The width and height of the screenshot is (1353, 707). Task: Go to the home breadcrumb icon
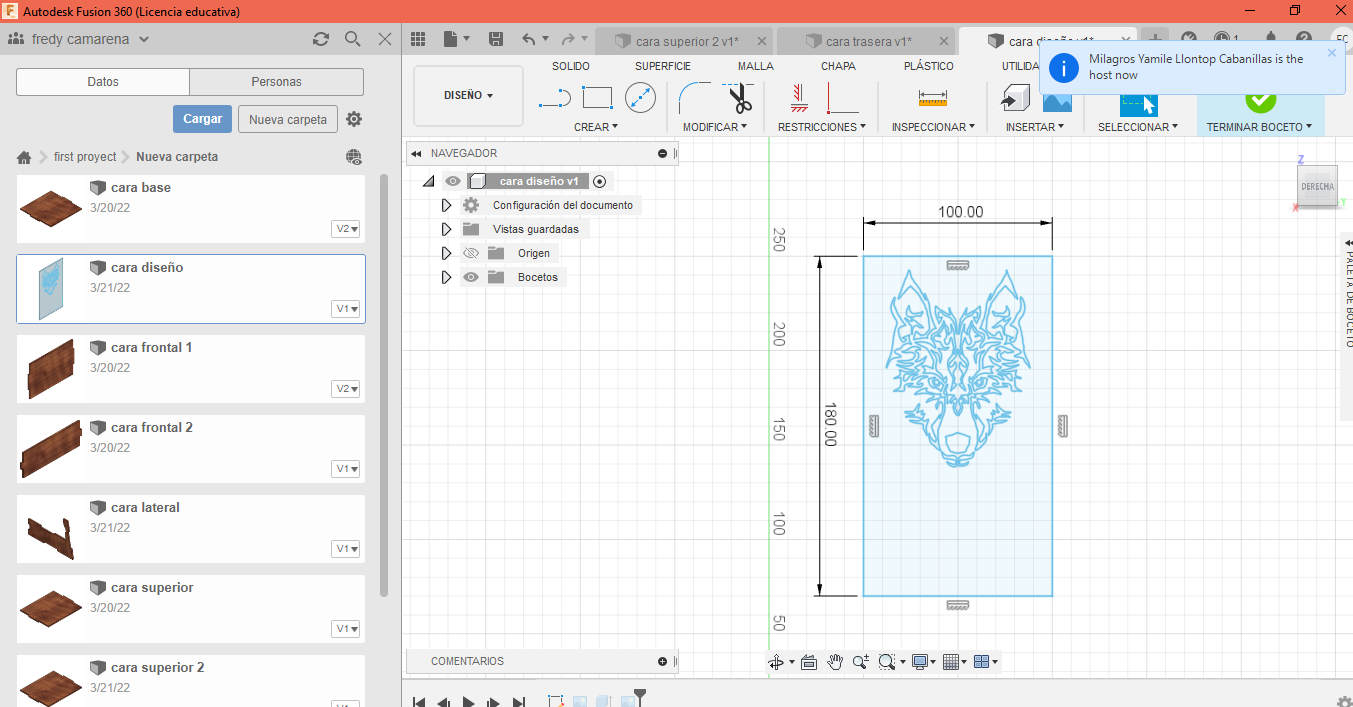[x=25, y=157]
